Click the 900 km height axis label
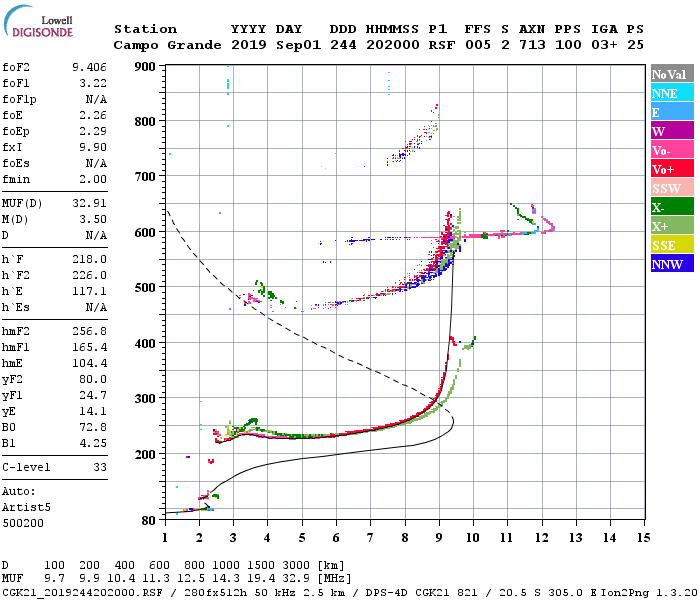Screen dimensions: 700x600 [x=145, y=67]
